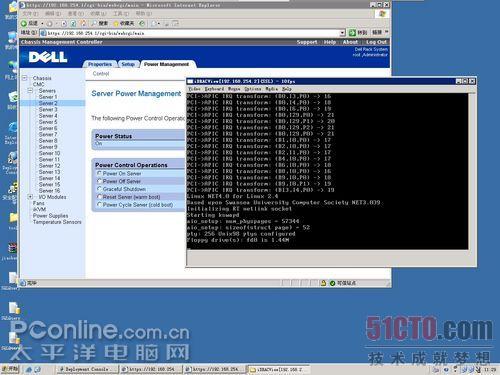
Task: Click the Control sub-tab
Action: (101, 74)
